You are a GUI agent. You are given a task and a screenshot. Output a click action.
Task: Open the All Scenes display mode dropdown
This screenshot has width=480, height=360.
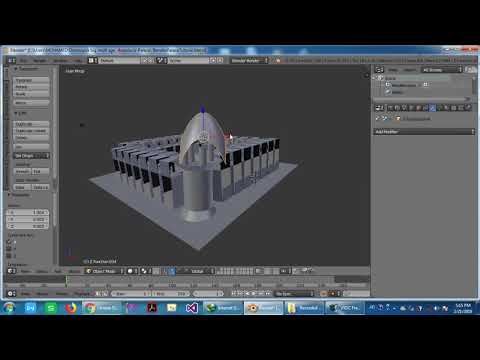pos(442,69)
